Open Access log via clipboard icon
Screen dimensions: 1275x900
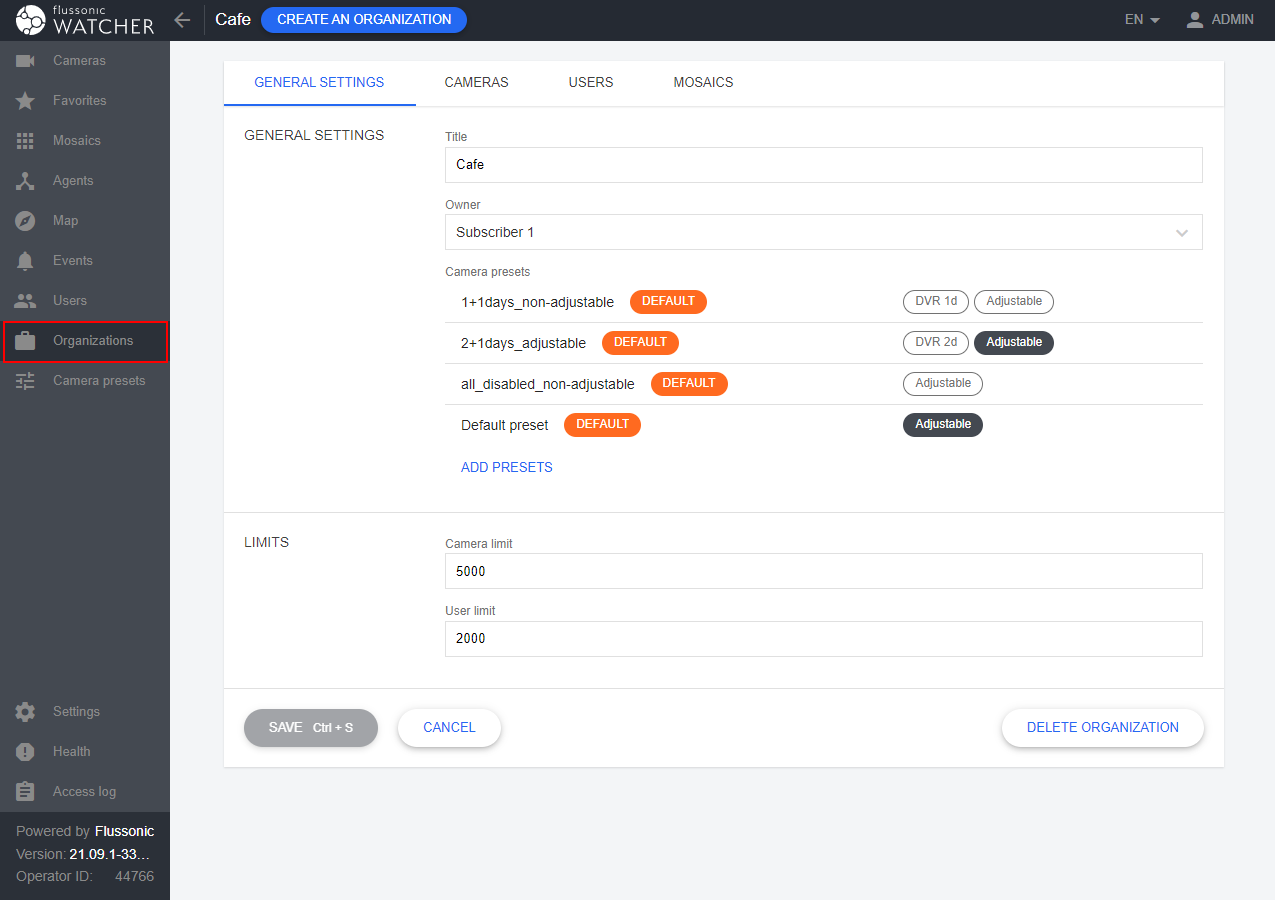(x=26, y=792)
